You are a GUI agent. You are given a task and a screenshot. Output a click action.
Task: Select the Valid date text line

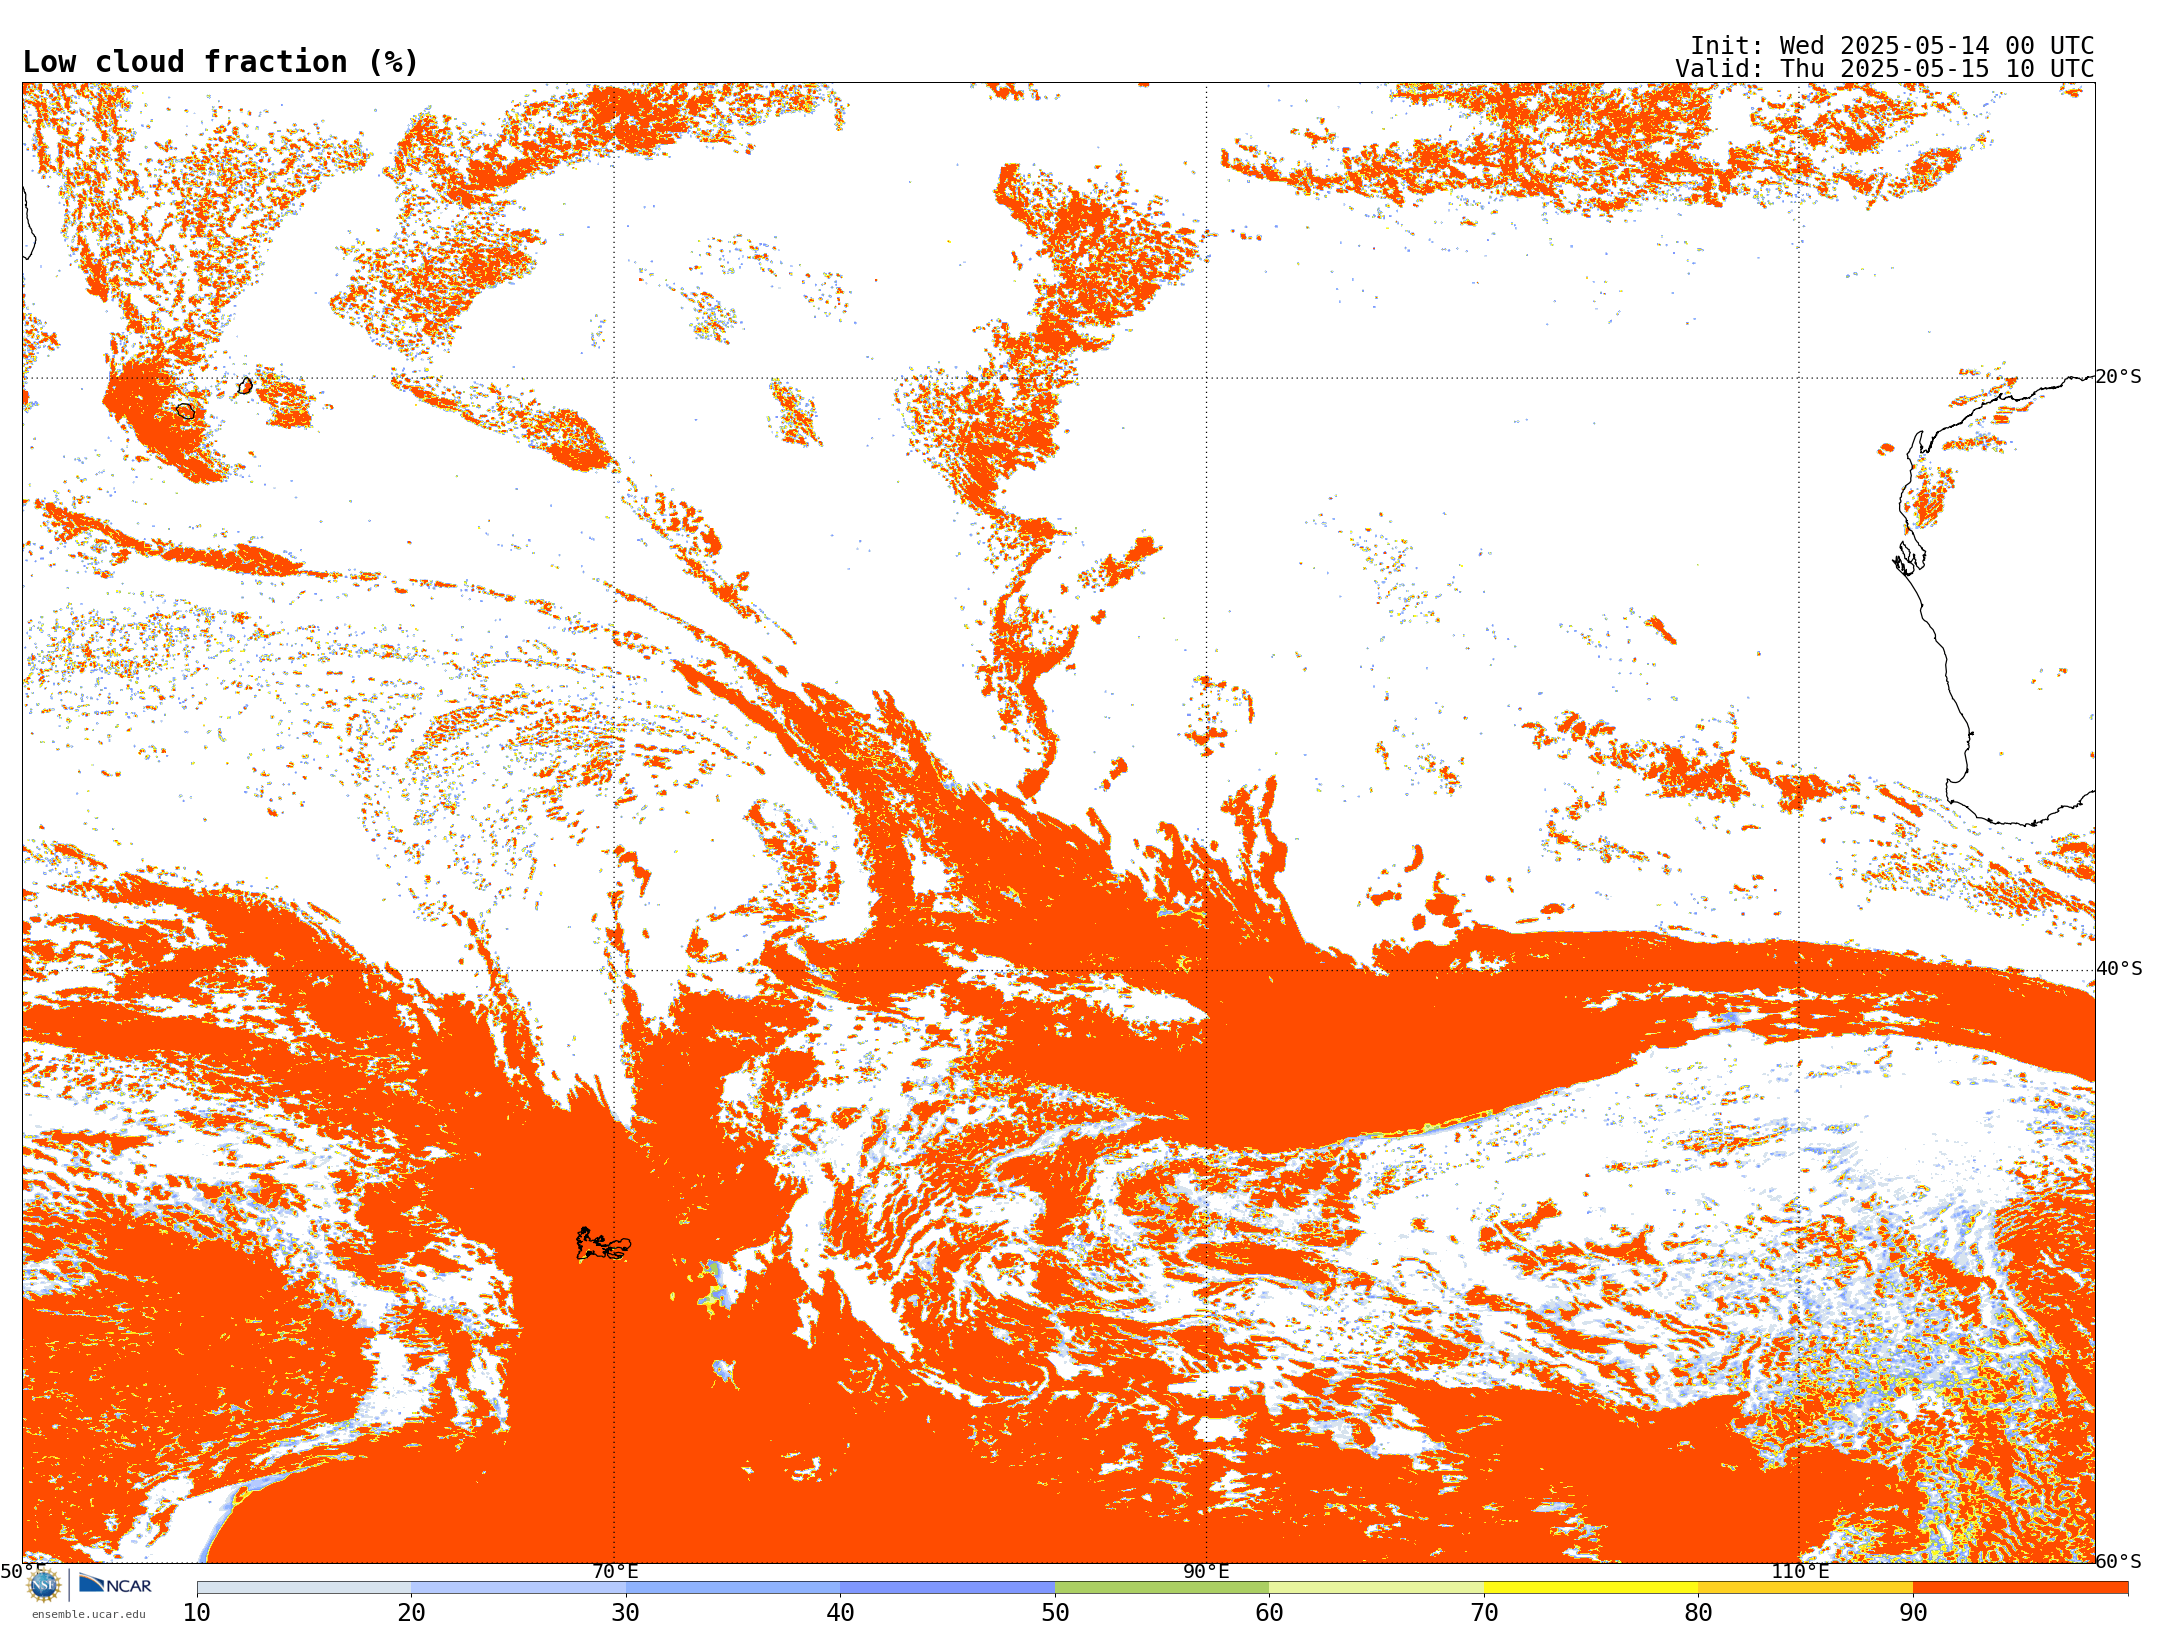click(1884, 69)
